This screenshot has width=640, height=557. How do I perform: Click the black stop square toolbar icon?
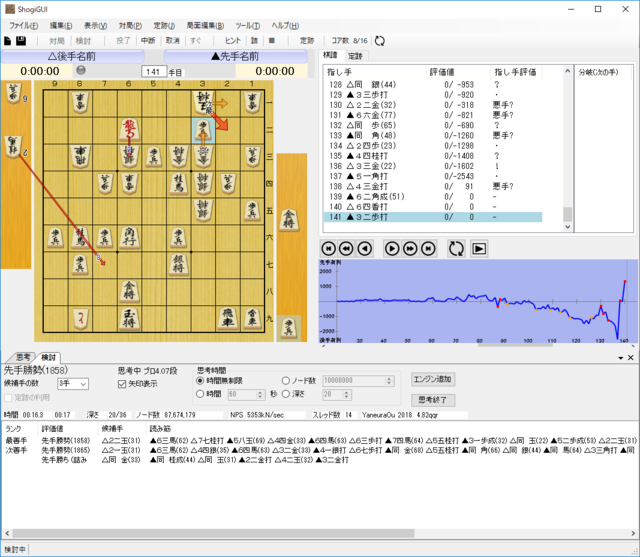click(272, 41)
